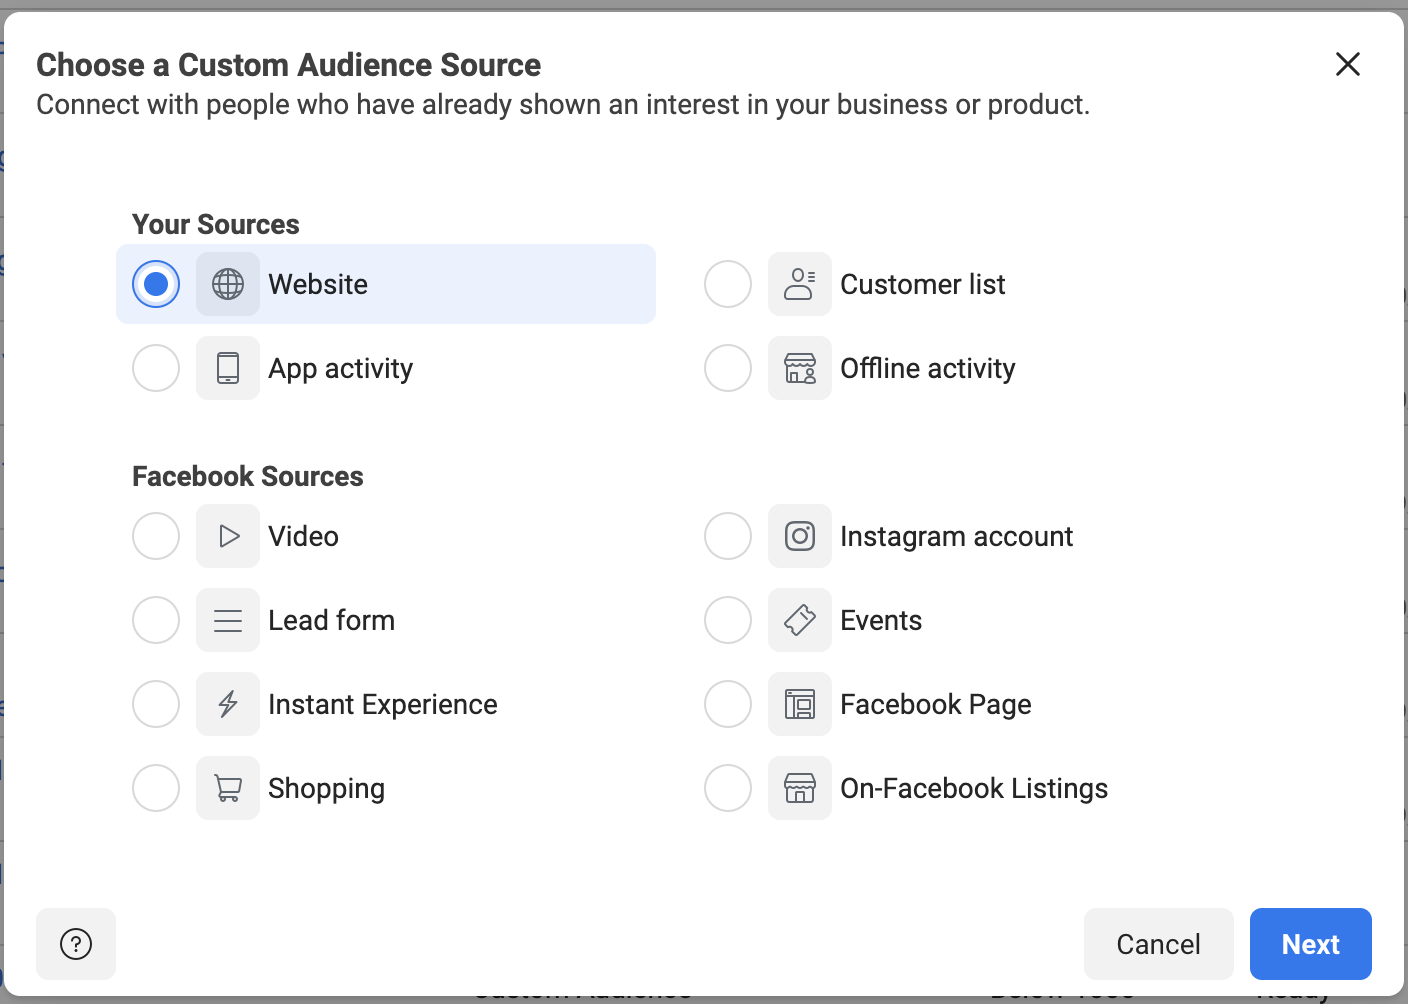The height and width of the screenshot is (1004, 1408).
Task: Select the Shopping radio button
Action: pyautogui.click(x=156, y=788)
